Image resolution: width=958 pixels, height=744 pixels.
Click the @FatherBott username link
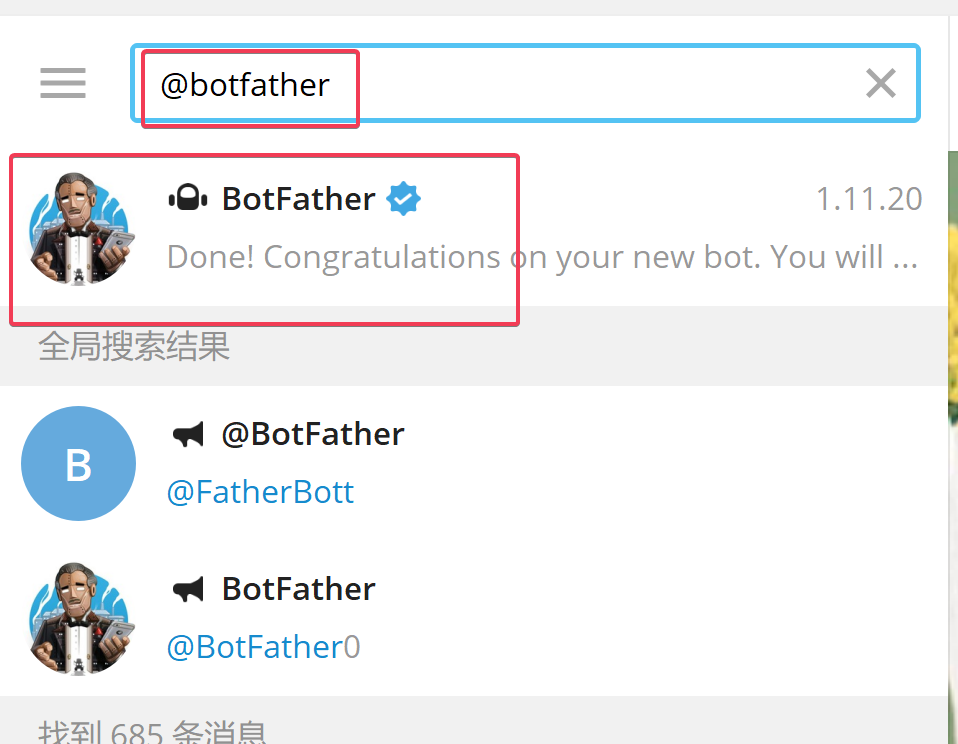(260, 492)
